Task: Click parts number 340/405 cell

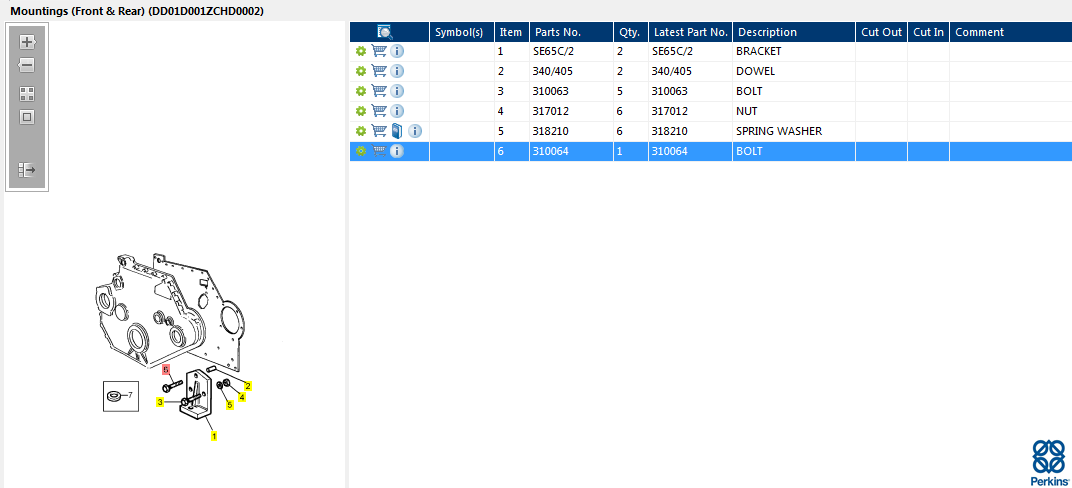Action: (x=571, y=71)
